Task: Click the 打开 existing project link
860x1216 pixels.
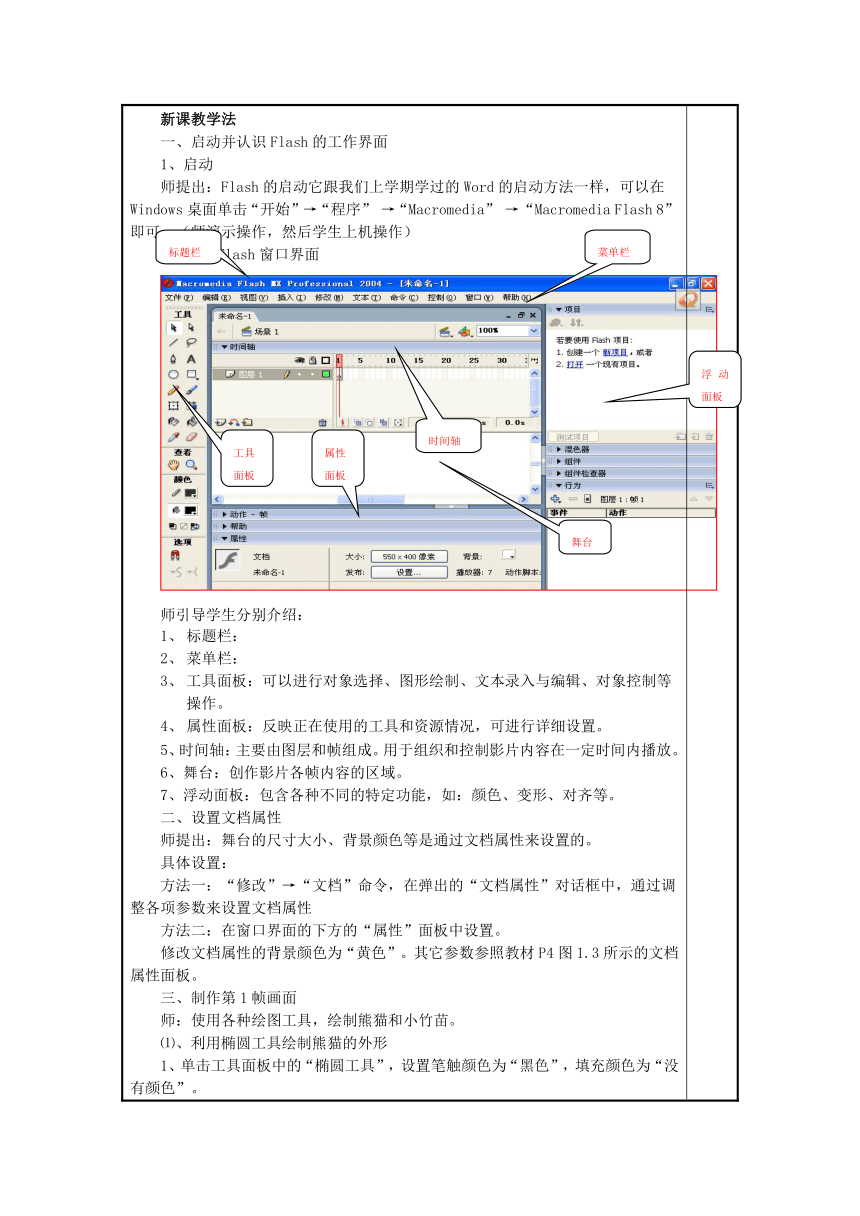Action: [x=575, y=364]
